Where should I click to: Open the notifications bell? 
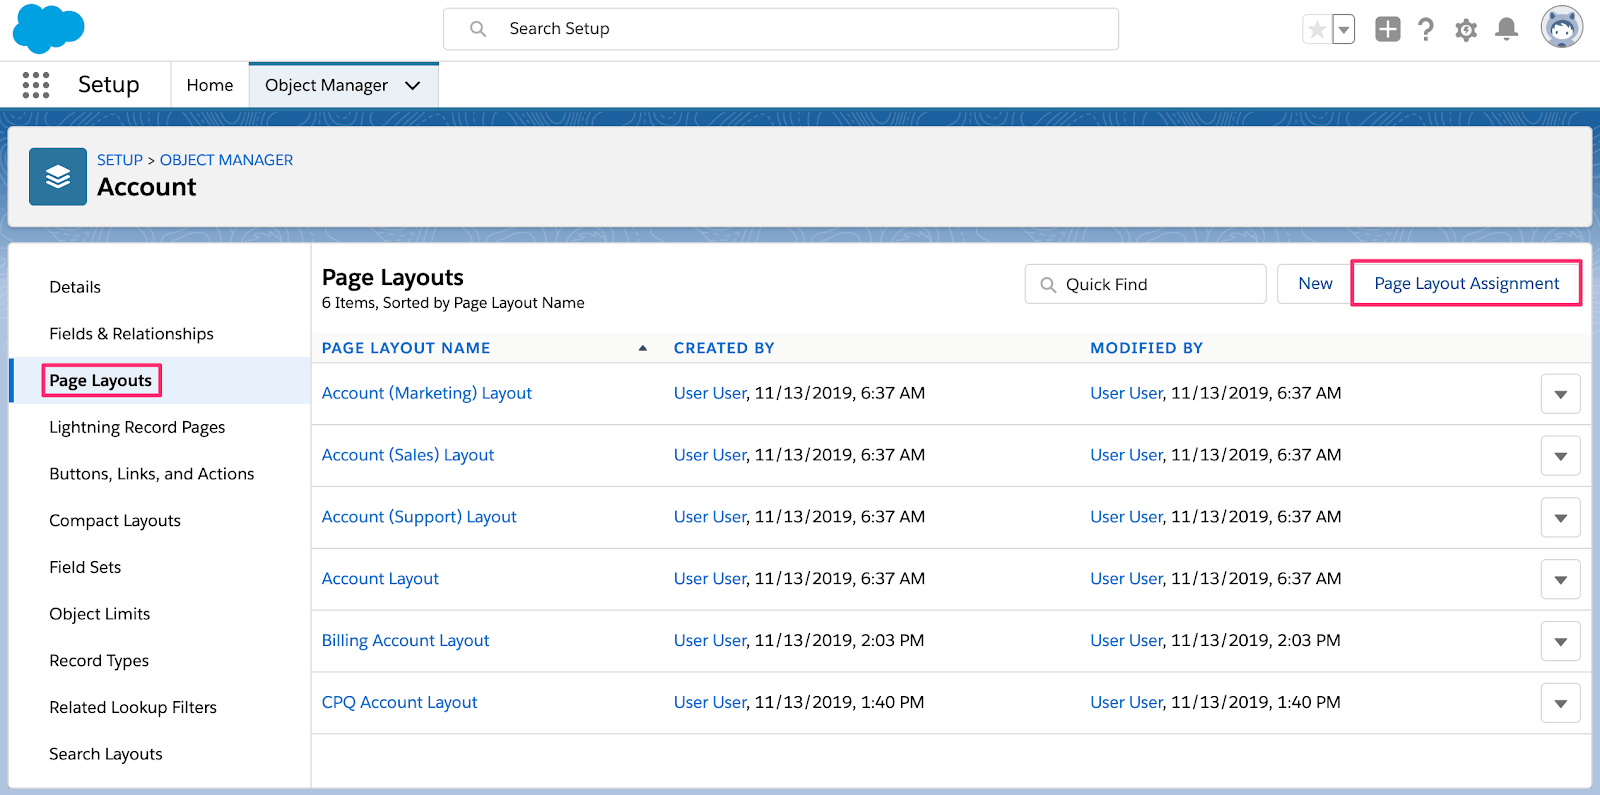[1507, 29]
